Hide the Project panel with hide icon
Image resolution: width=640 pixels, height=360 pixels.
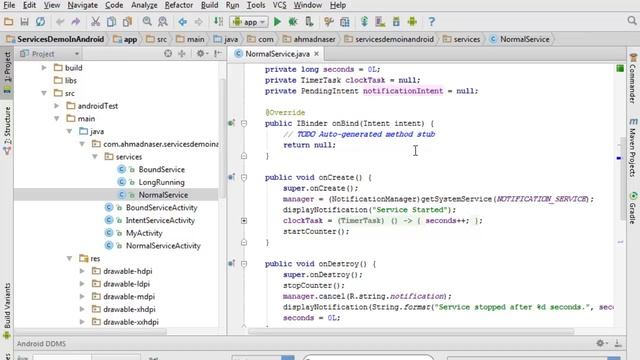point(218,53)
